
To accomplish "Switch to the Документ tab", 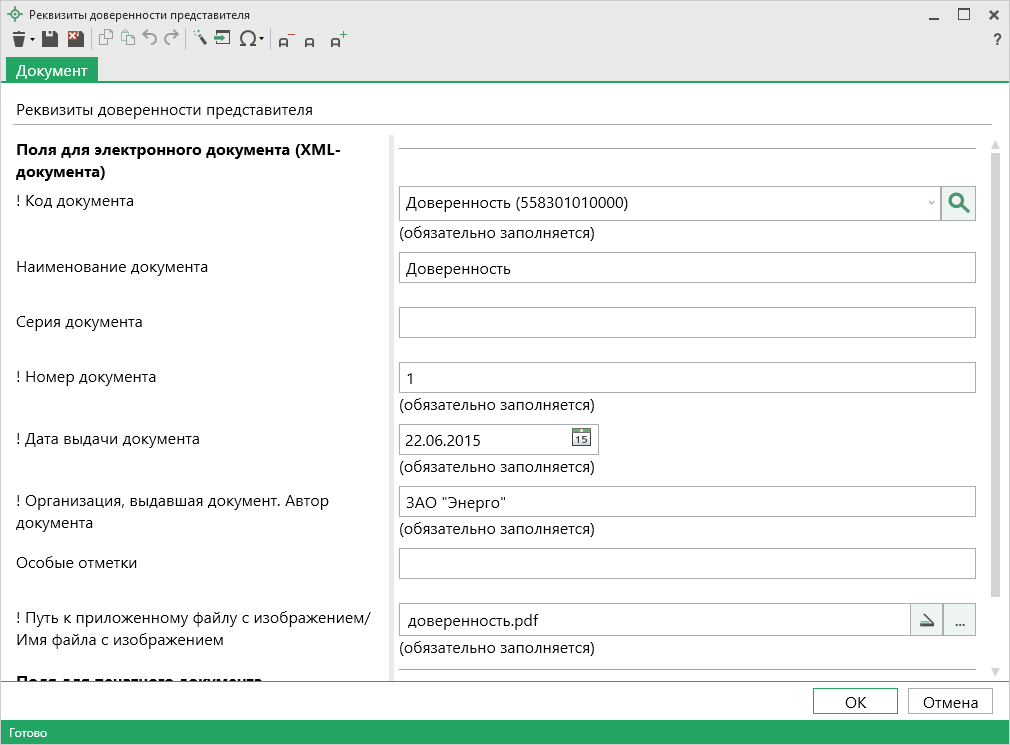I will 52,70.
